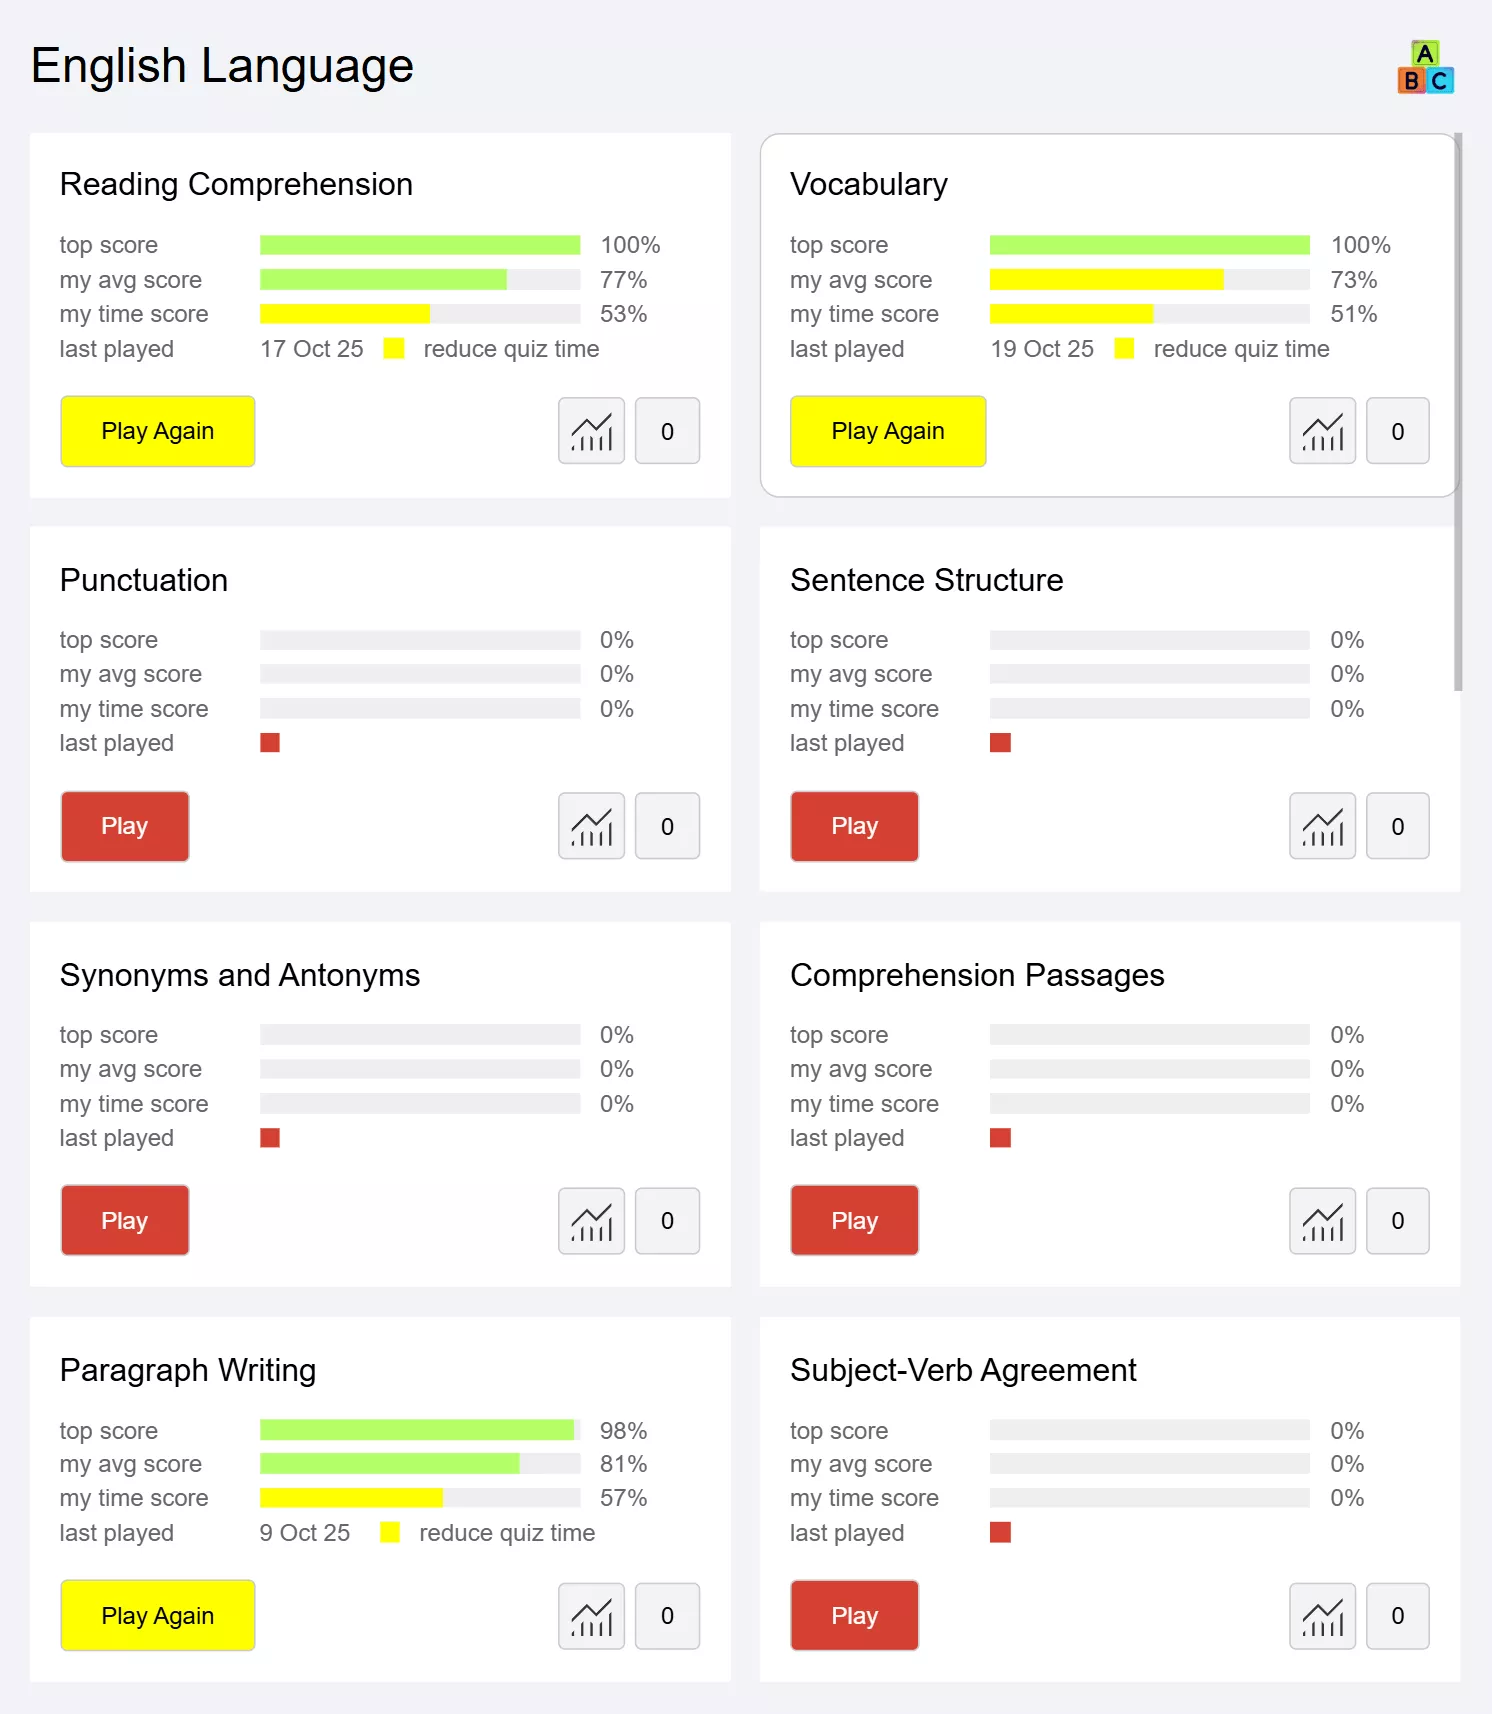
Task: Start the Punctuation quiz with Play
Action: tap(125, 826)
